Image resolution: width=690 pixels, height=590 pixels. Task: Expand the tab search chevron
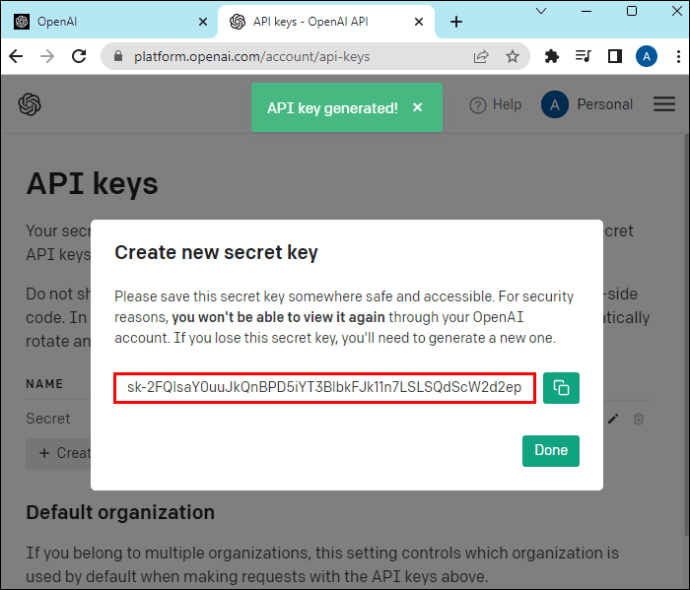point(541,11)
